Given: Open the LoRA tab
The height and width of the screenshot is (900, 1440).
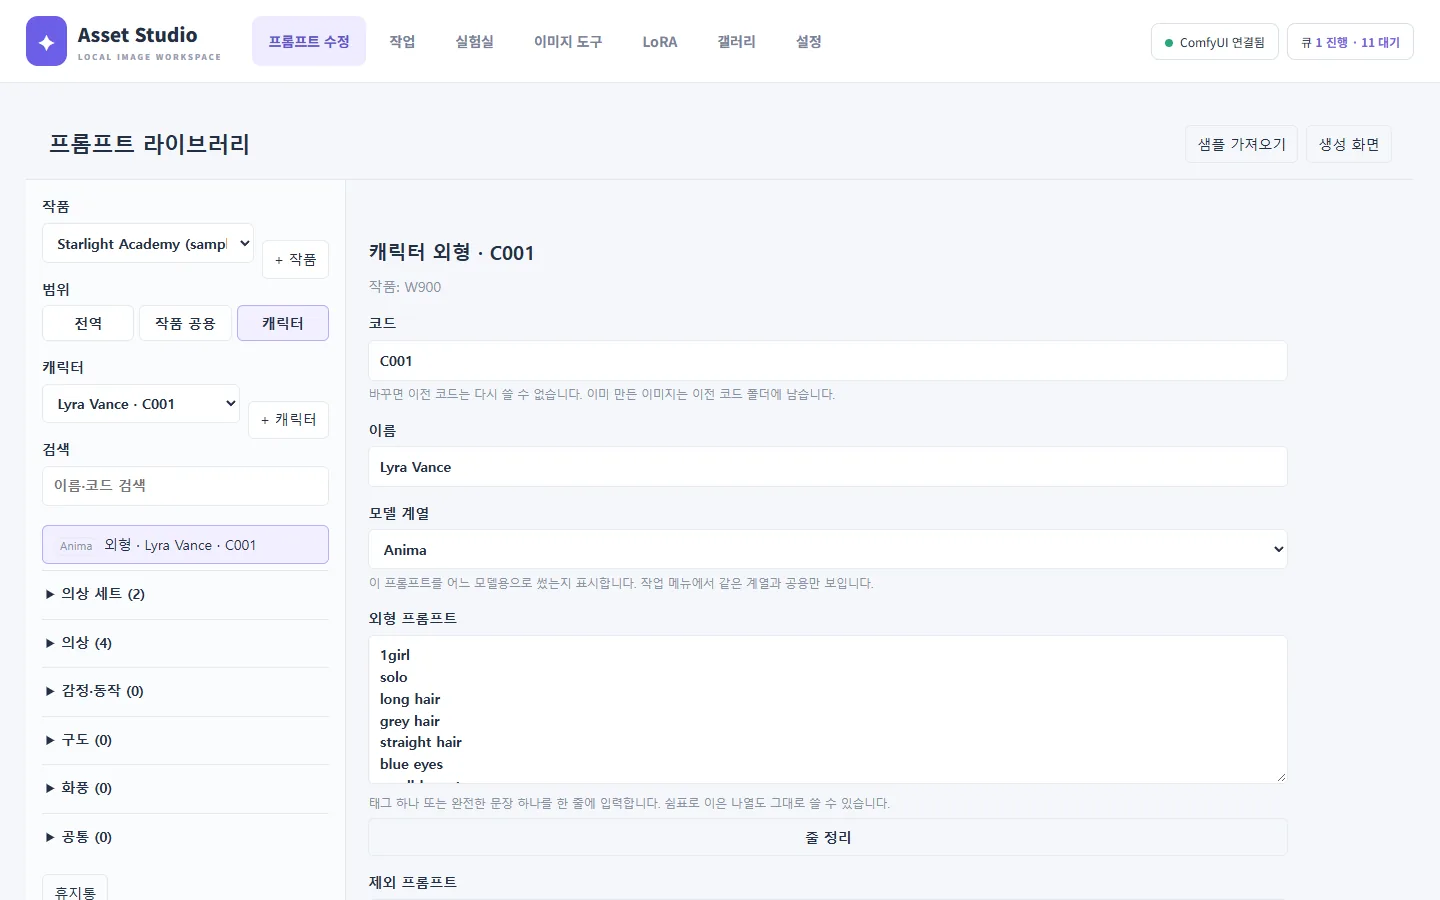Looking at the screenshot, I should coord(660,41).
